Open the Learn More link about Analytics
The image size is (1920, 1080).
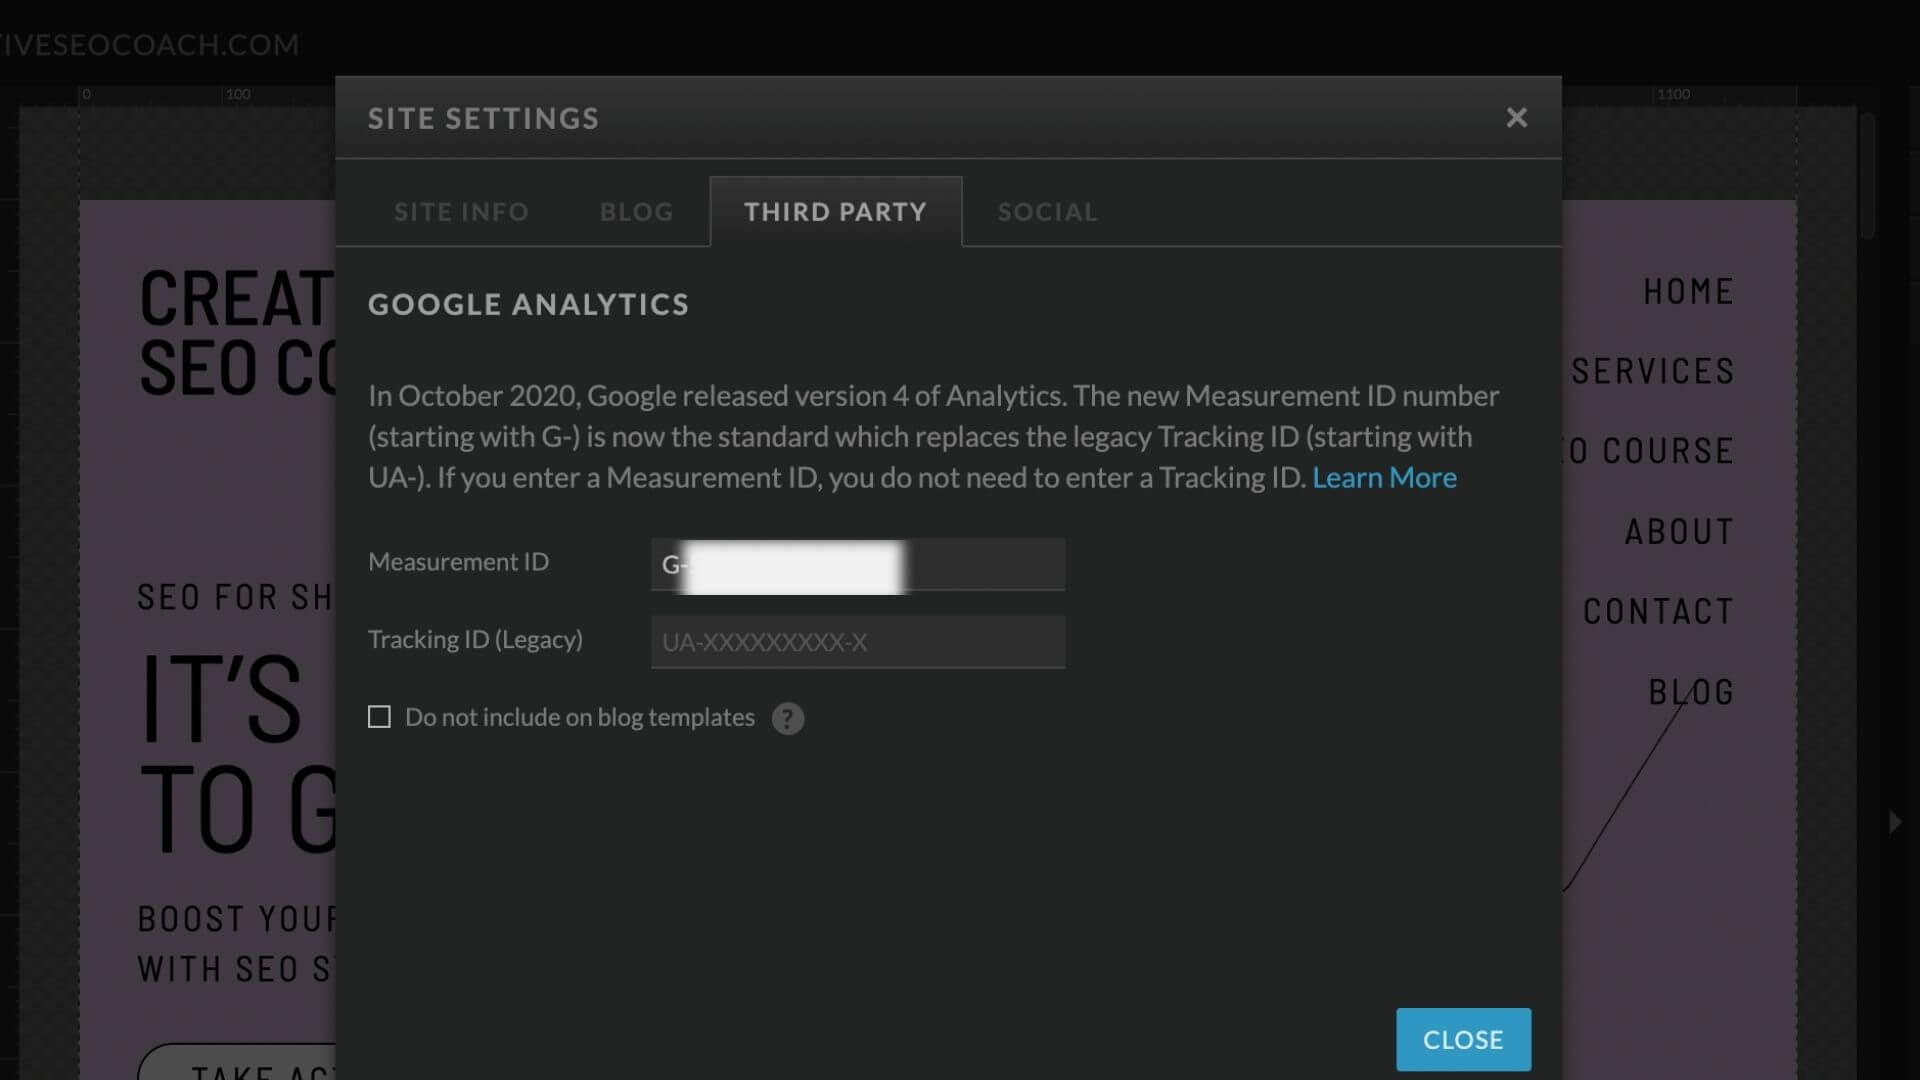pos(1385,477)
